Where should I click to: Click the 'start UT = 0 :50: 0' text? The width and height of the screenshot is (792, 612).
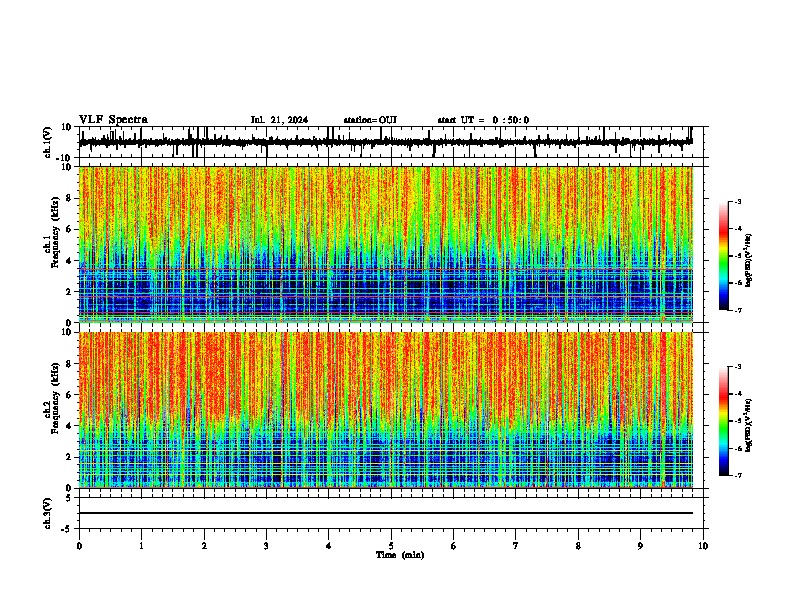(x=483, y=120)
